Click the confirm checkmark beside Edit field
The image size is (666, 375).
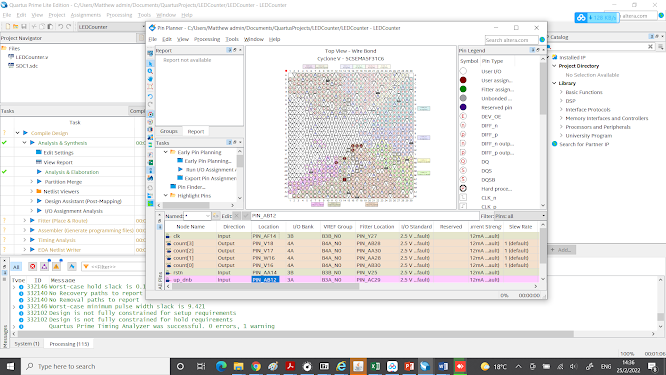tap(246, 216)
